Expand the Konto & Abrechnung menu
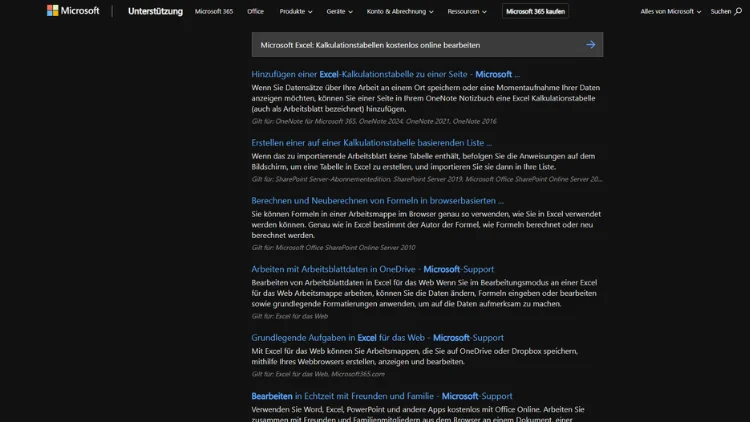 click(400, 11)
